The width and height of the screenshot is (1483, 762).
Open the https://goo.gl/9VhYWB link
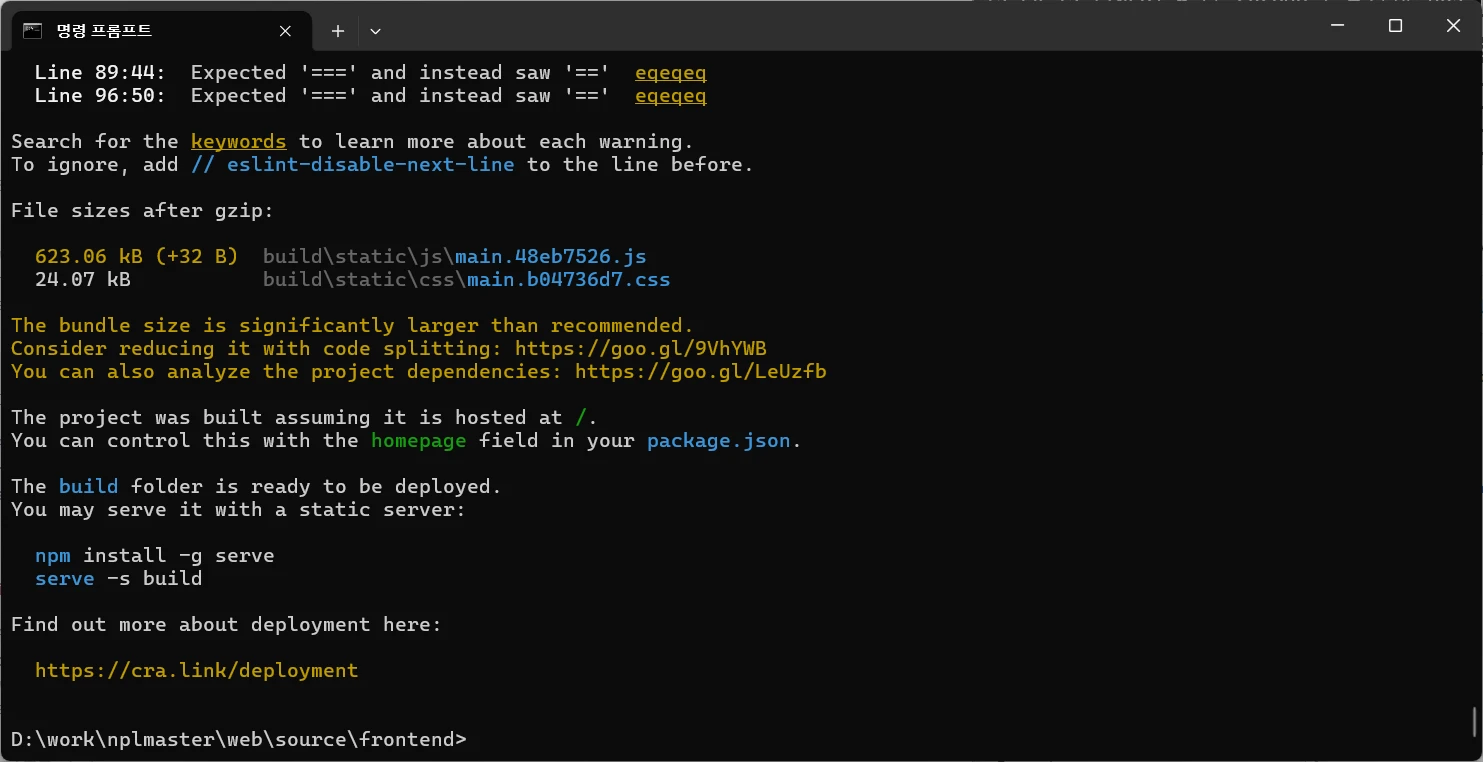click(x=640, y=349)
